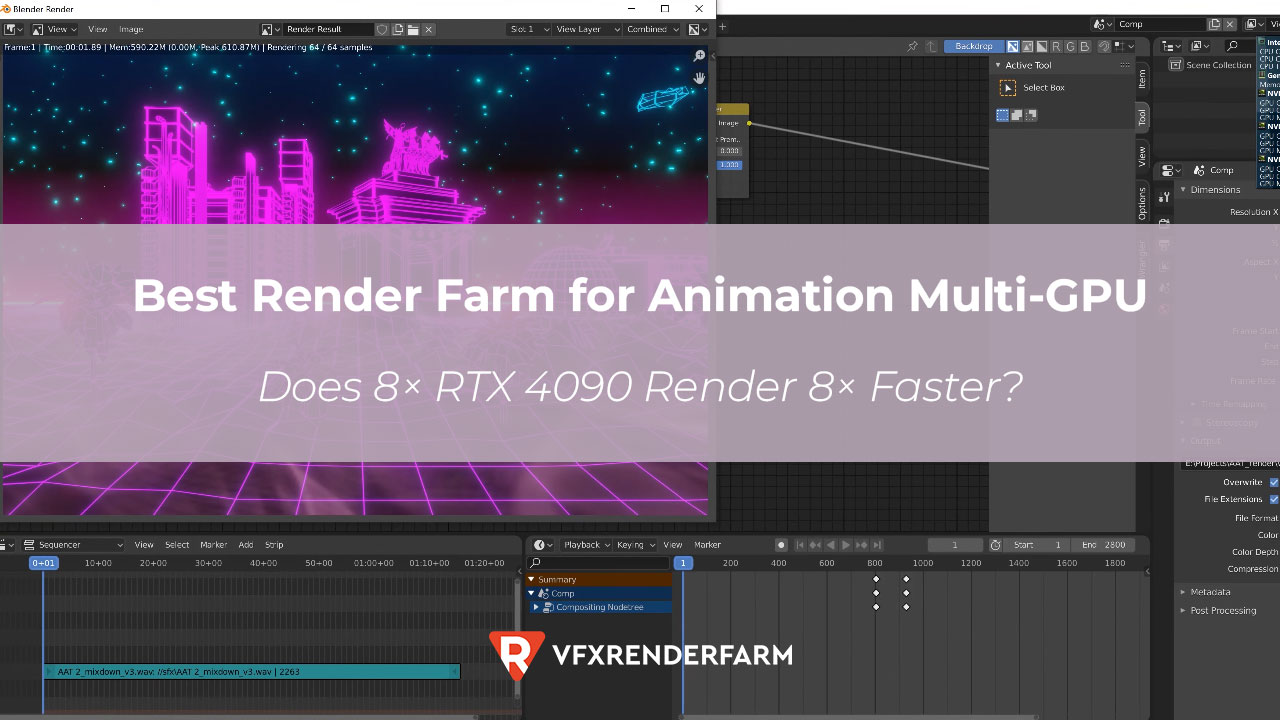The width and height of the screenshot is (1280, 720).
Task: Open the Keying popover in timeline
Action: click(635, 545)
